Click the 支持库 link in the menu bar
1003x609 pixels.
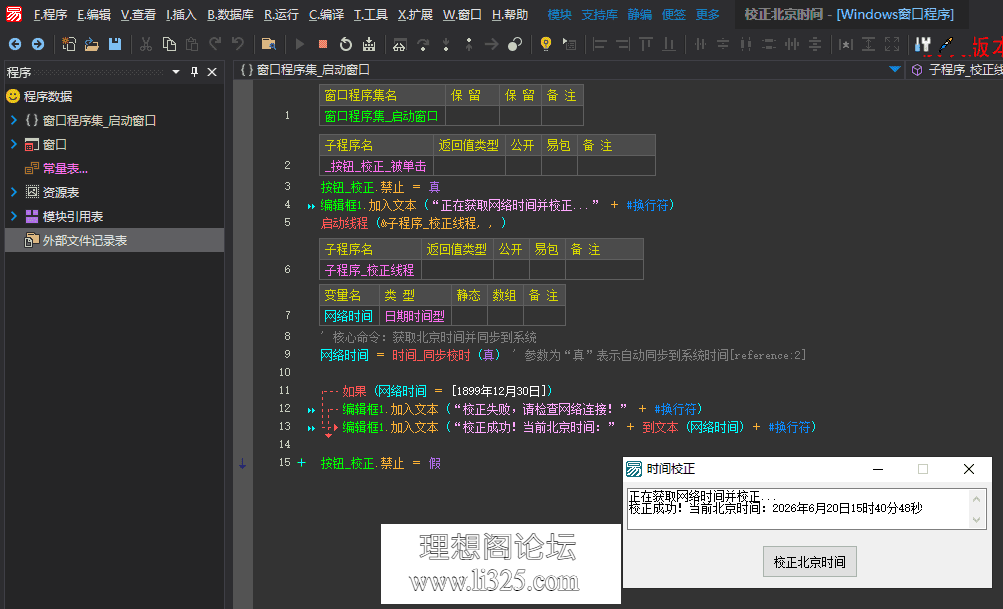click(599, 14)
